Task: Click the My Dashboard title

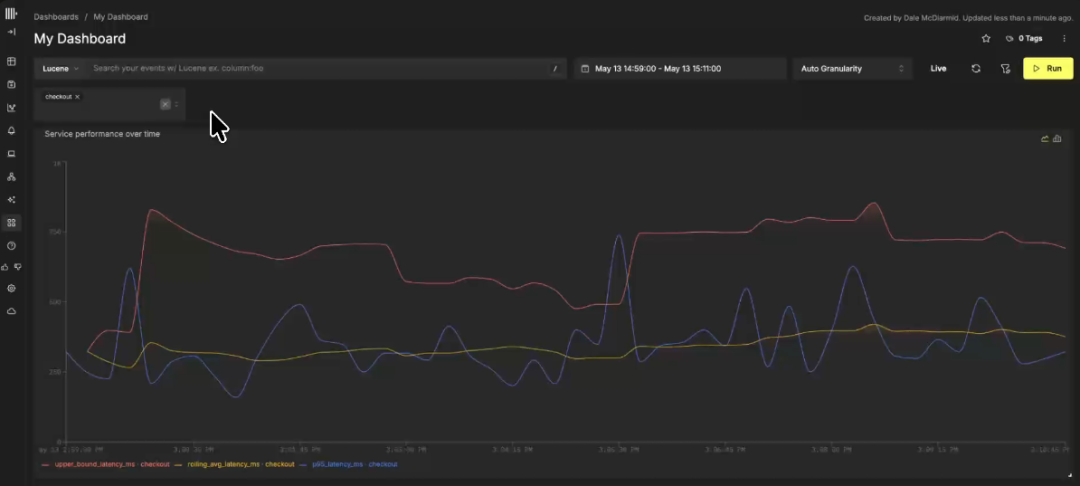Action: click(80, 39)
